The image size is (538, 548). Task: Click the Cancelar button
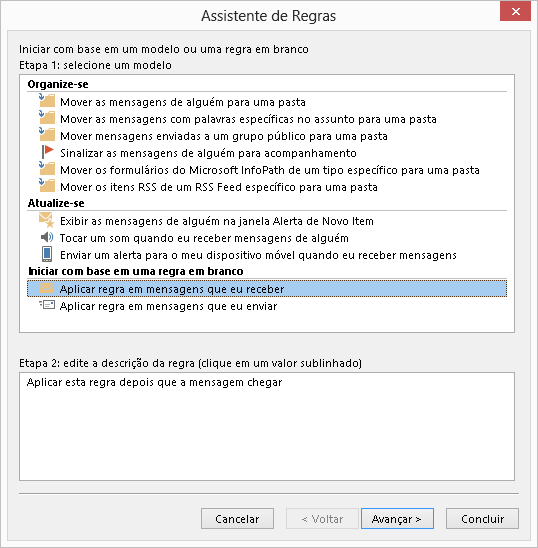(237, 519)
